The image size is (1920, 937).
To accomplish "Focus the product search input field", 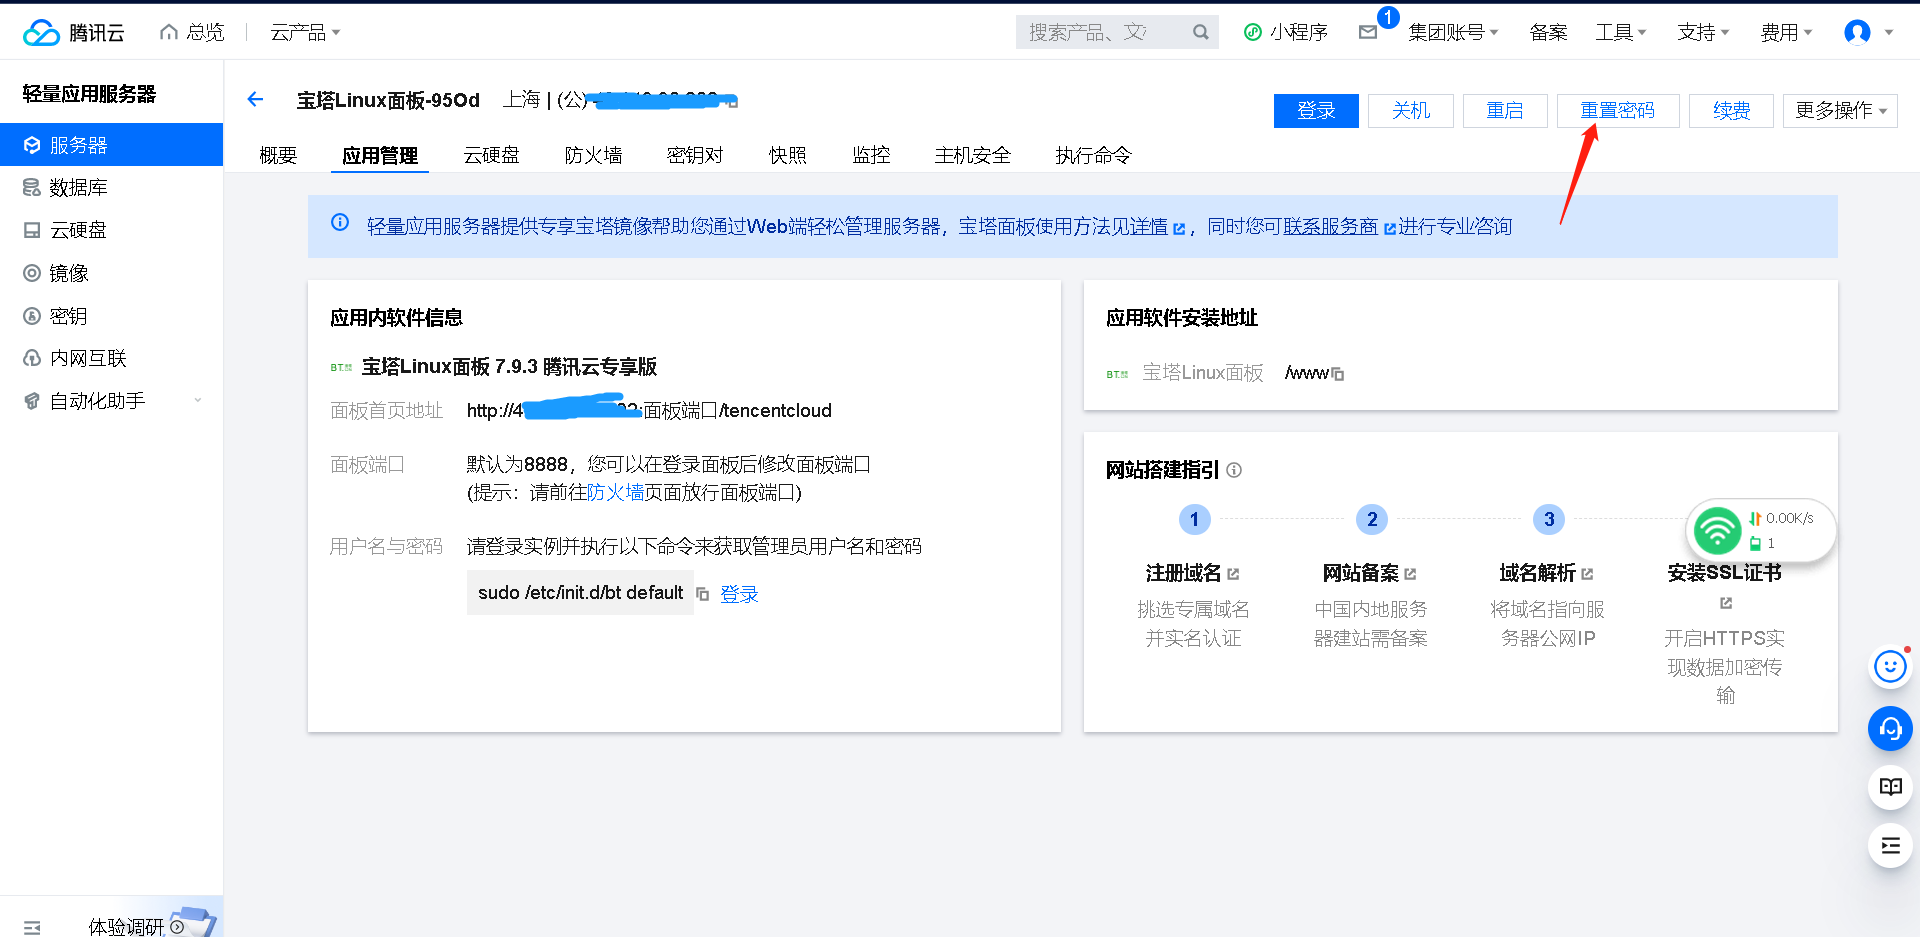I will (x=1102, y=32).
